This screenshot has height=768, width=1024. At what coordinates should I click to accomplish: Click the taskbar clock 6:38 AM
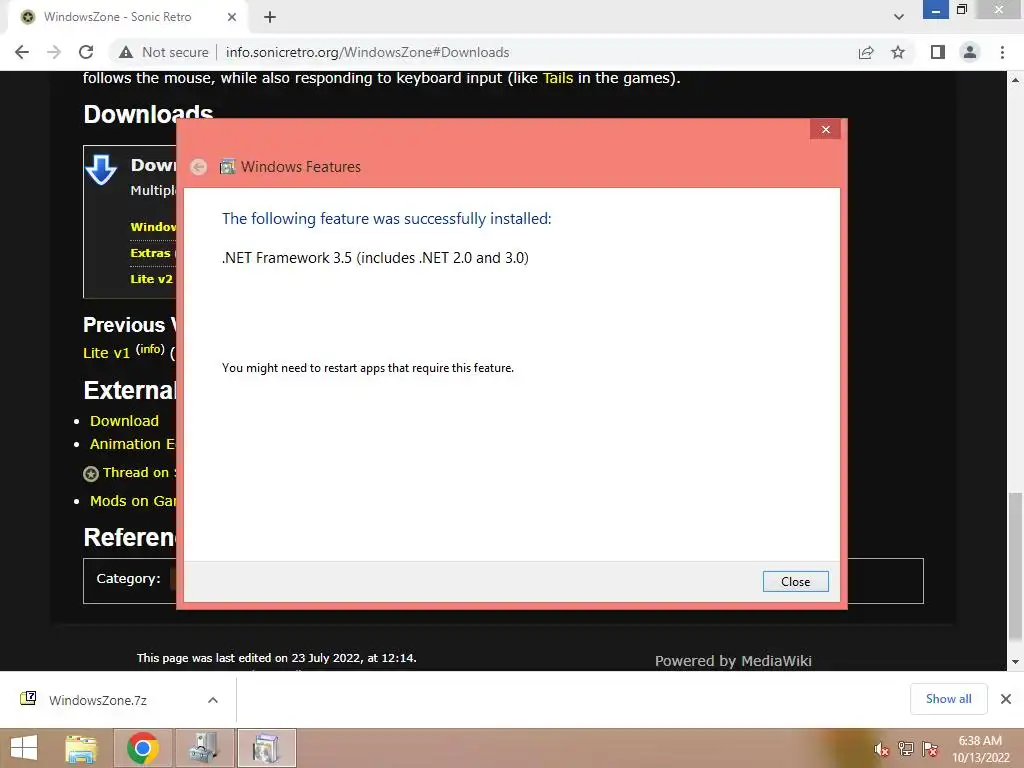[980, 741]
